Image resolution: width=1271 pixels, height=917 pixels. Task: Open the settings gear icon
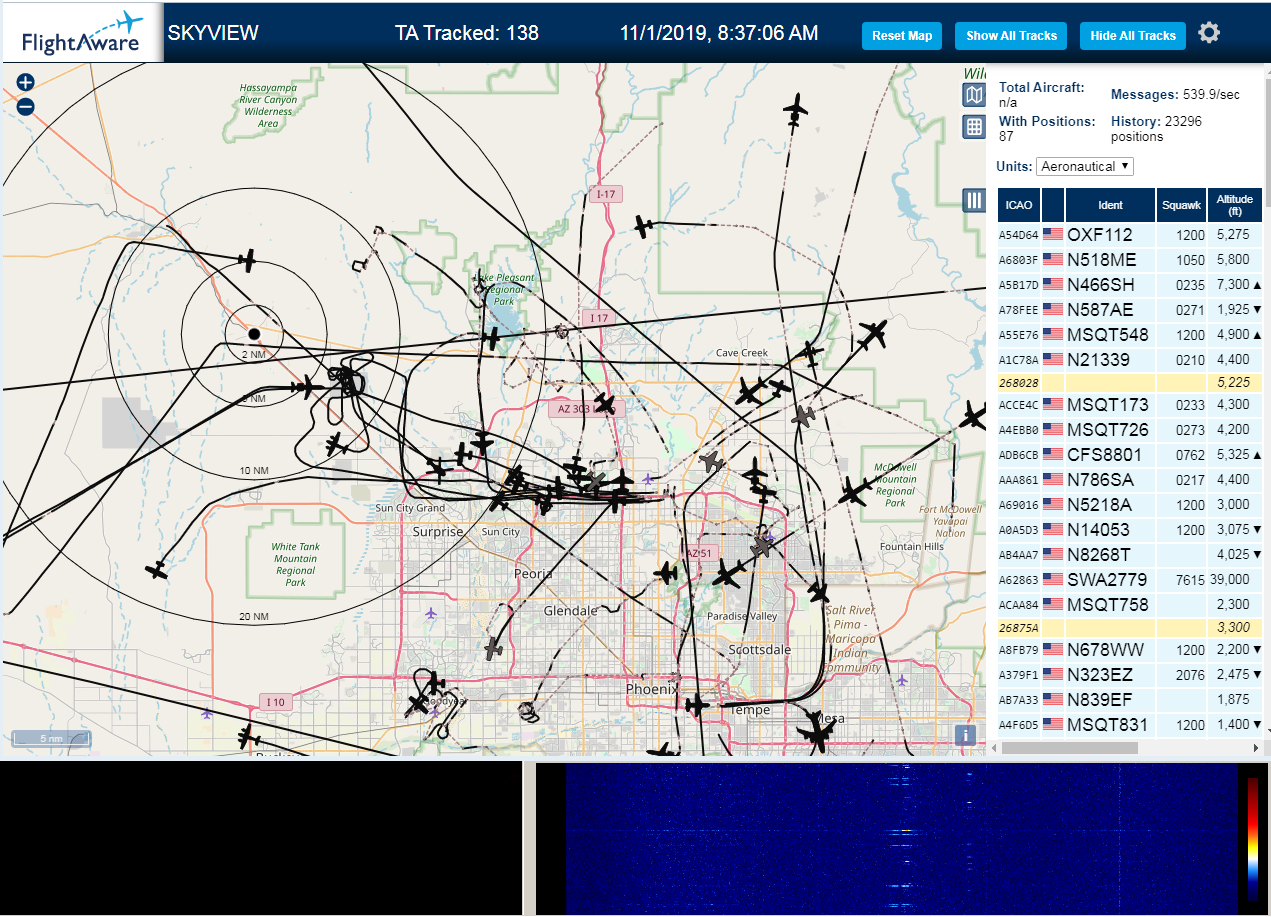pyautogui.click(x=1209, y=34)
